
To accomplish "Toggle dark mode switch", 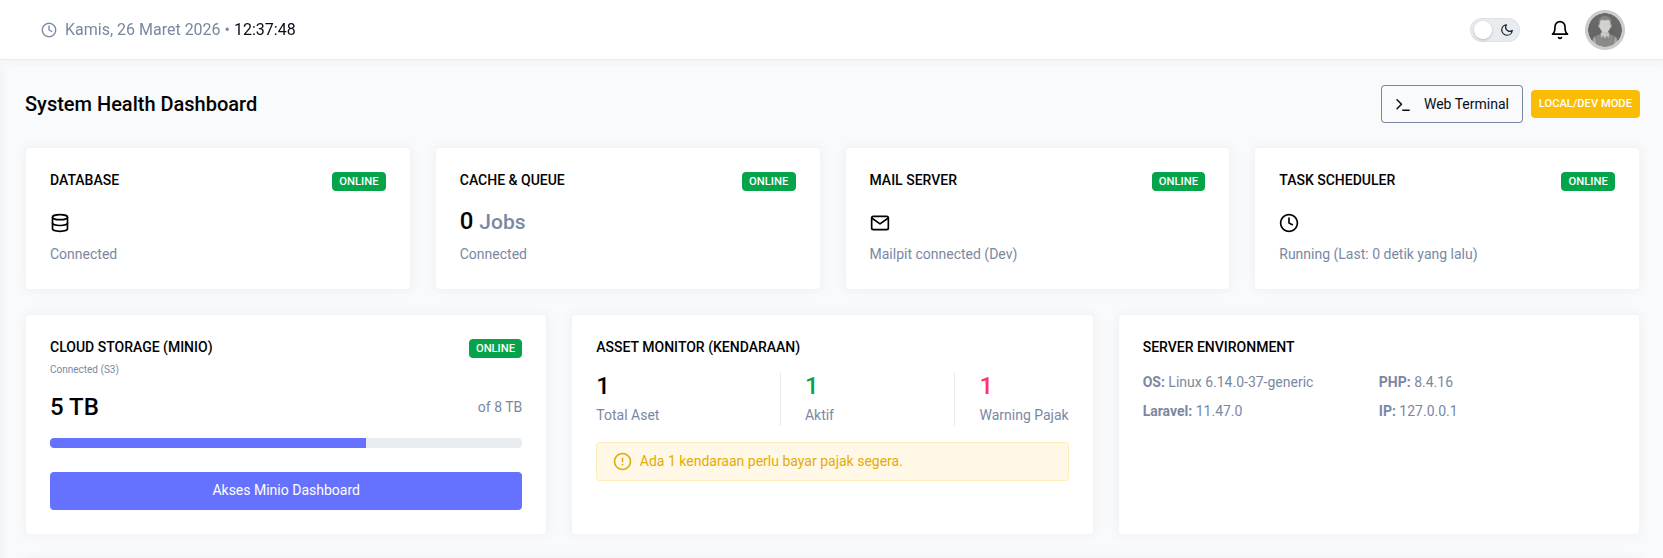I will pyautogui.click(x=1494, y=30).
